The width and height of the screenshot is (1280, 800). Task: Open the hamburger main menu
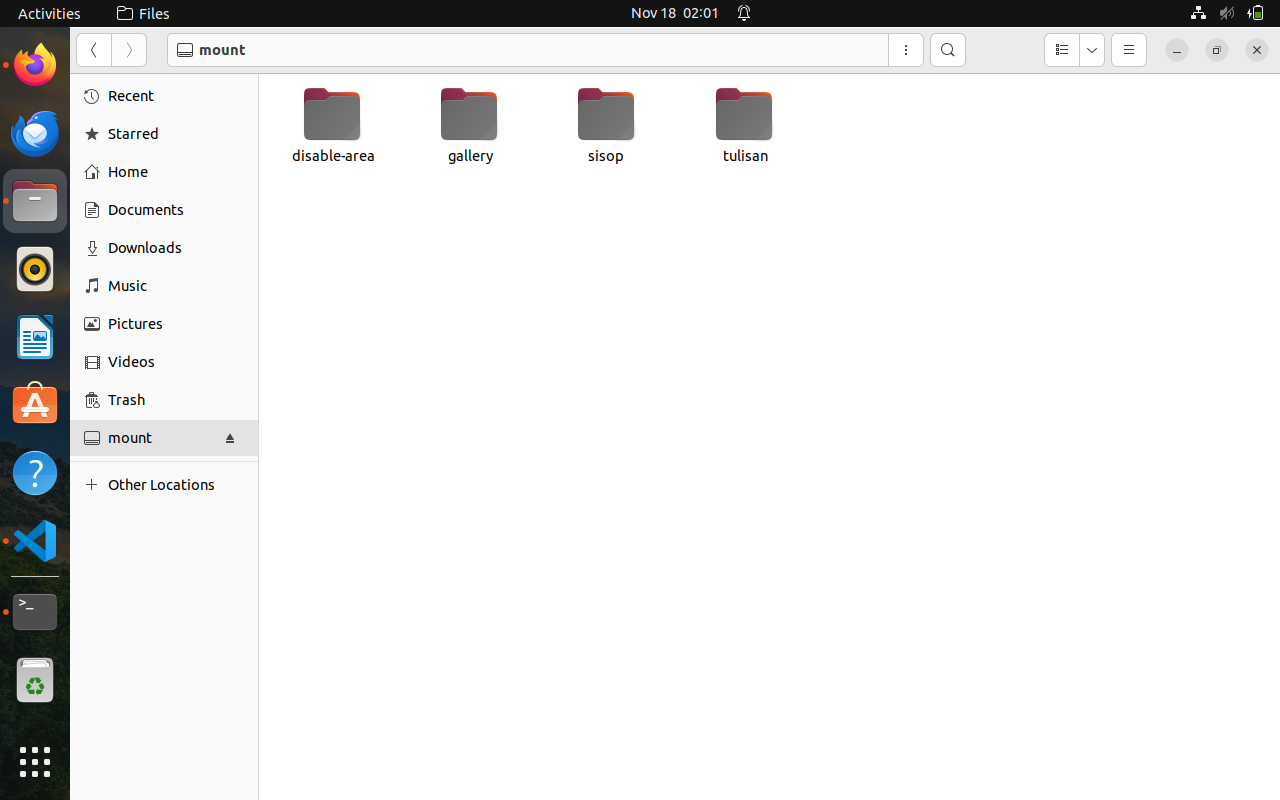click(x=1129, y=50)
